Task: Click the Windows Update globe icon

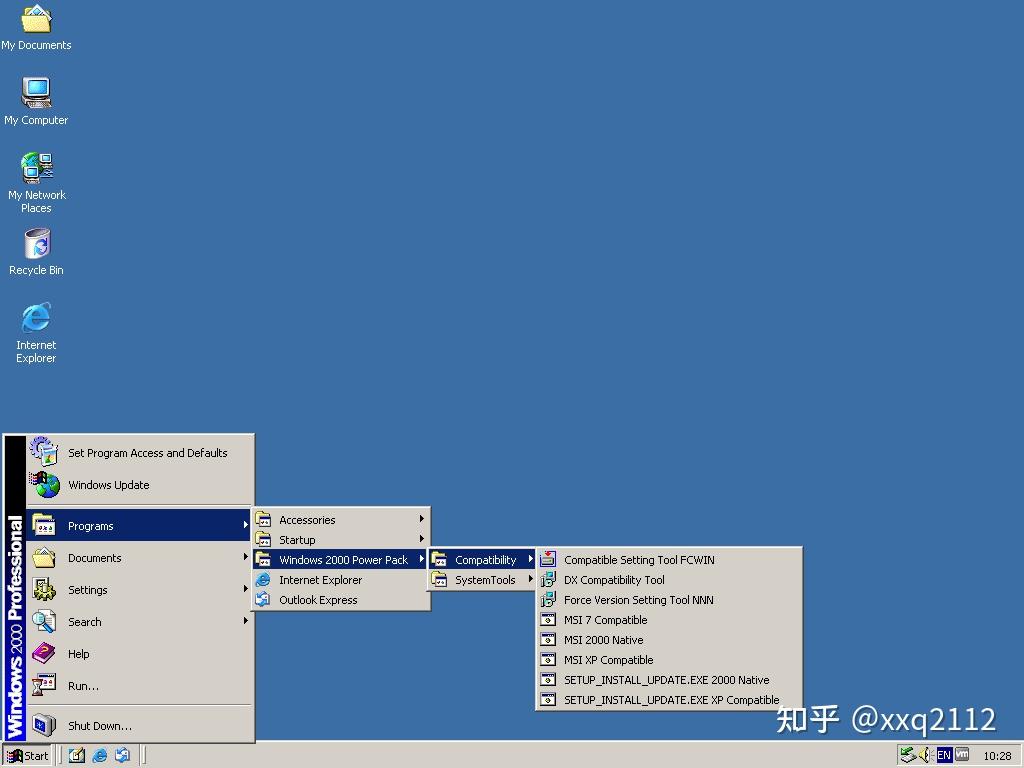Action: (x=44, y=485)
